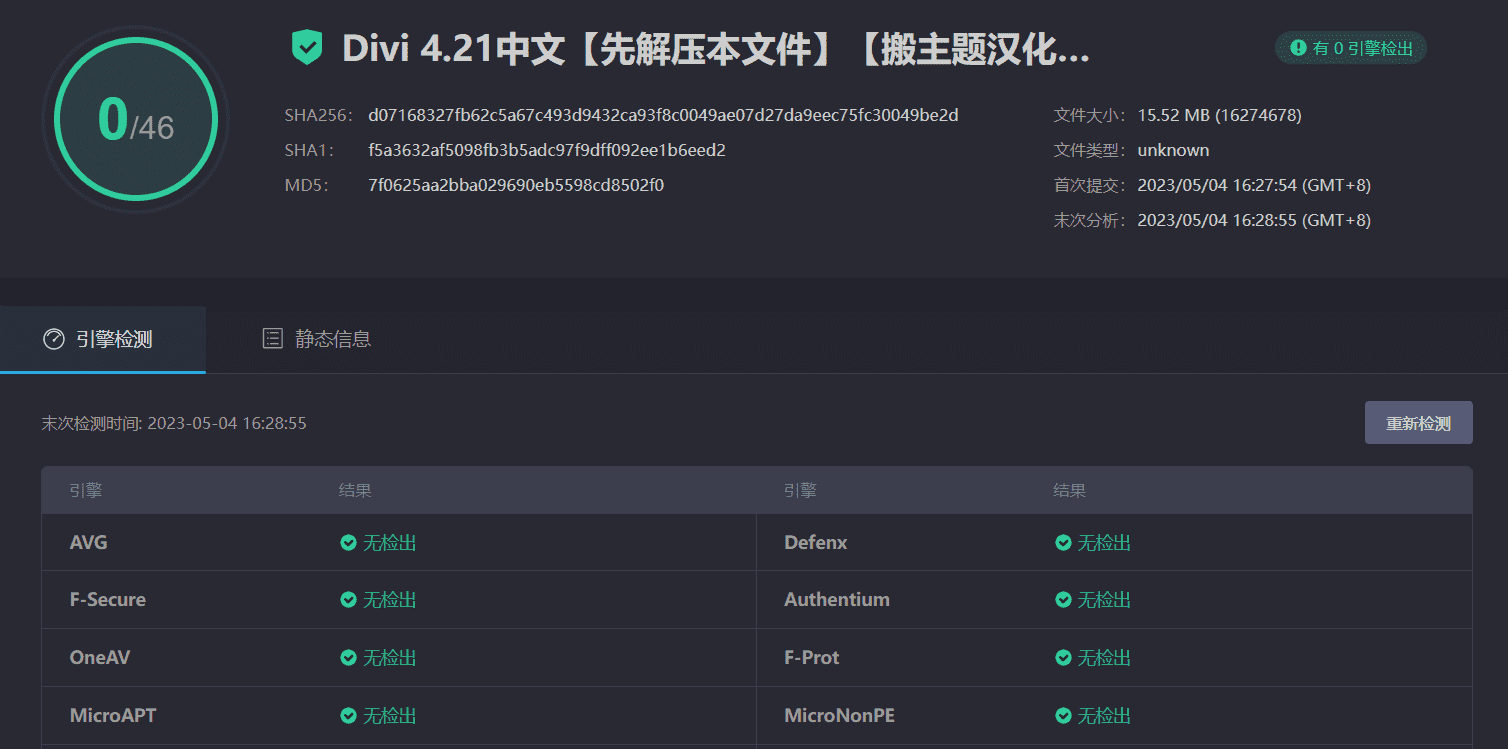The image size is (1508, 749).
Task: Click the exclamation icon in engine badge
Action: [1298, 47]
